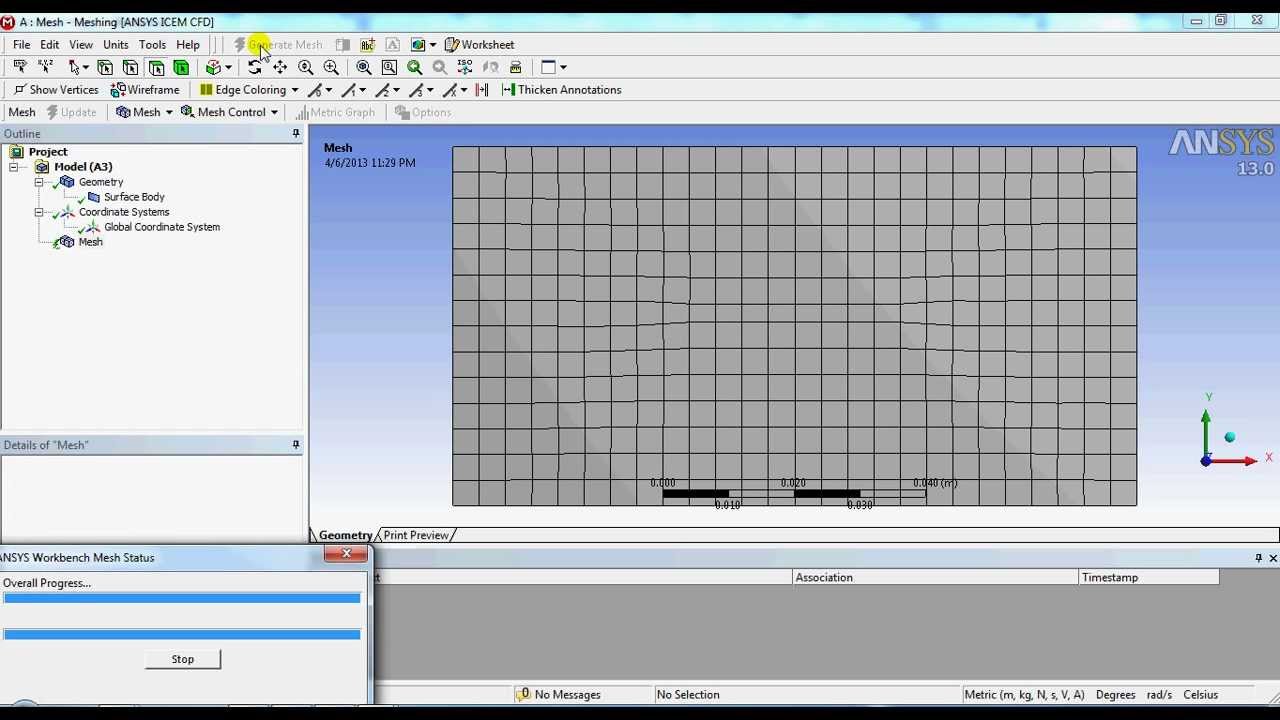Toggle Show Vertices

click(x=56, y=90)
